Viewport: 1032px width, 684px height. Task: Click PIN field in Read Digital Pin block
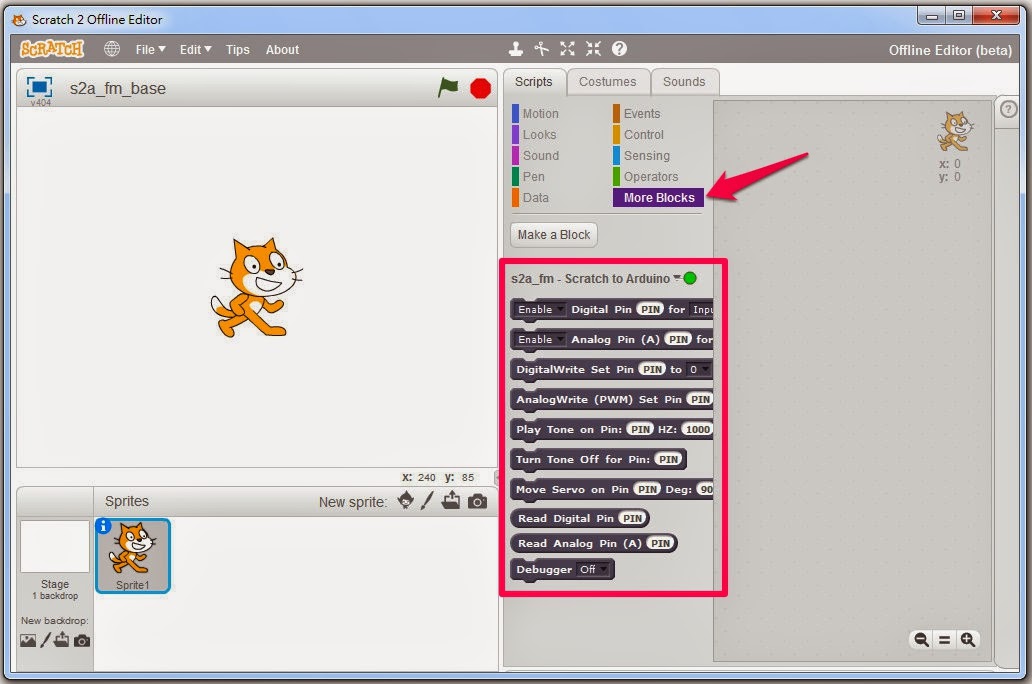(x=632, y=519)
